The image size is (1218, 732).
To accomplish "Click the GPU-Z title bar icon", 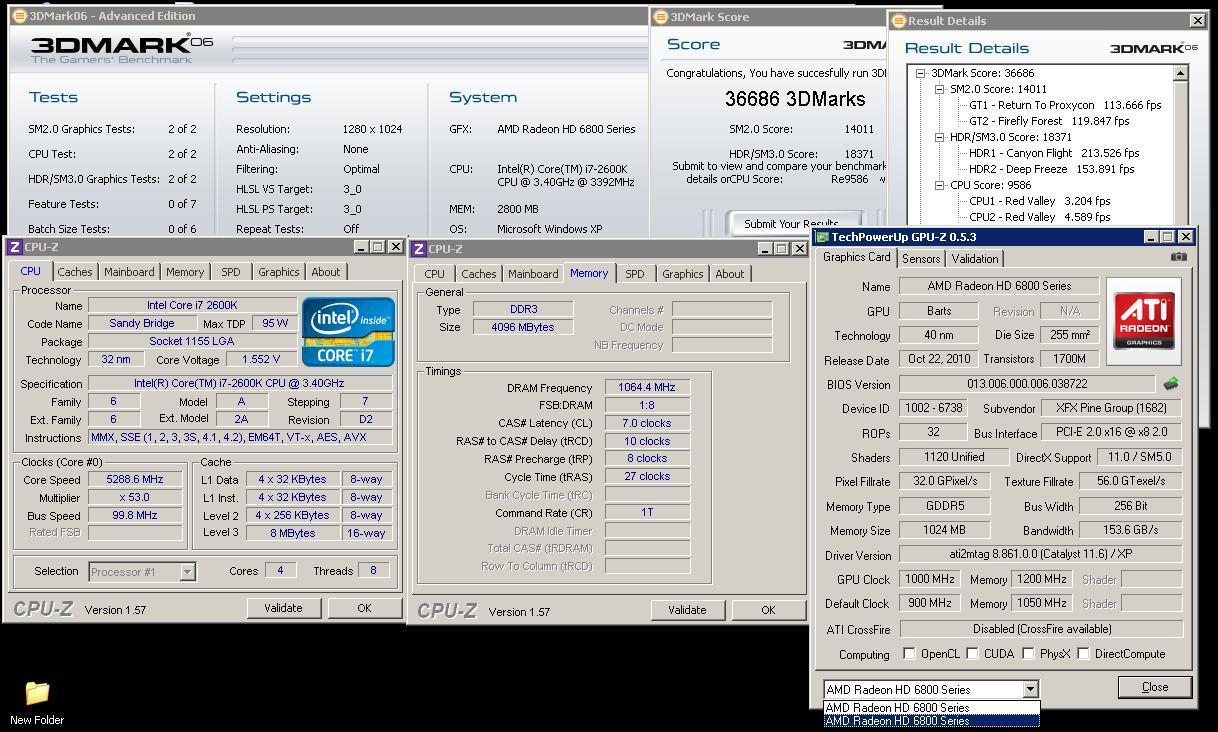I will (x=823, y=237).
